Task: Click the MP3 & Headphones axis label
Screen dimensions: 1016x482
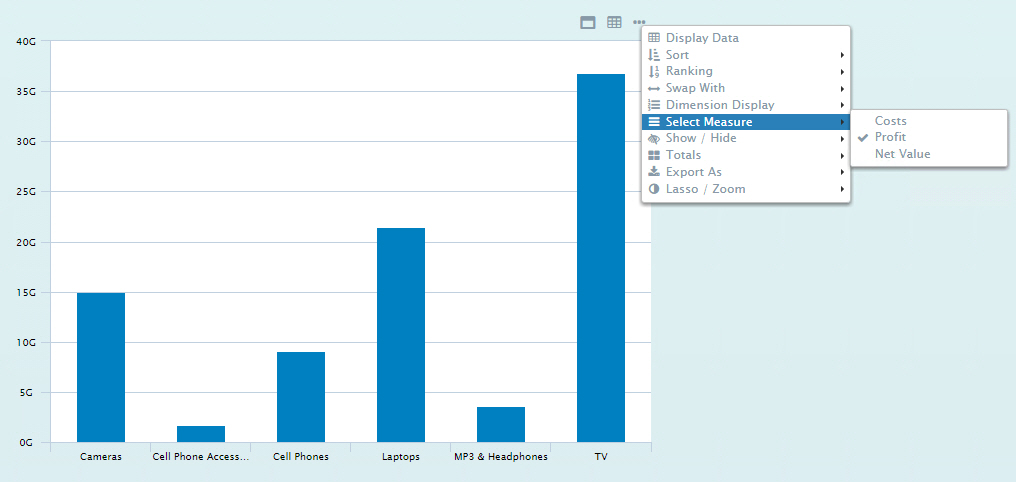Action: pyautogui.click(x=501, y=457)
